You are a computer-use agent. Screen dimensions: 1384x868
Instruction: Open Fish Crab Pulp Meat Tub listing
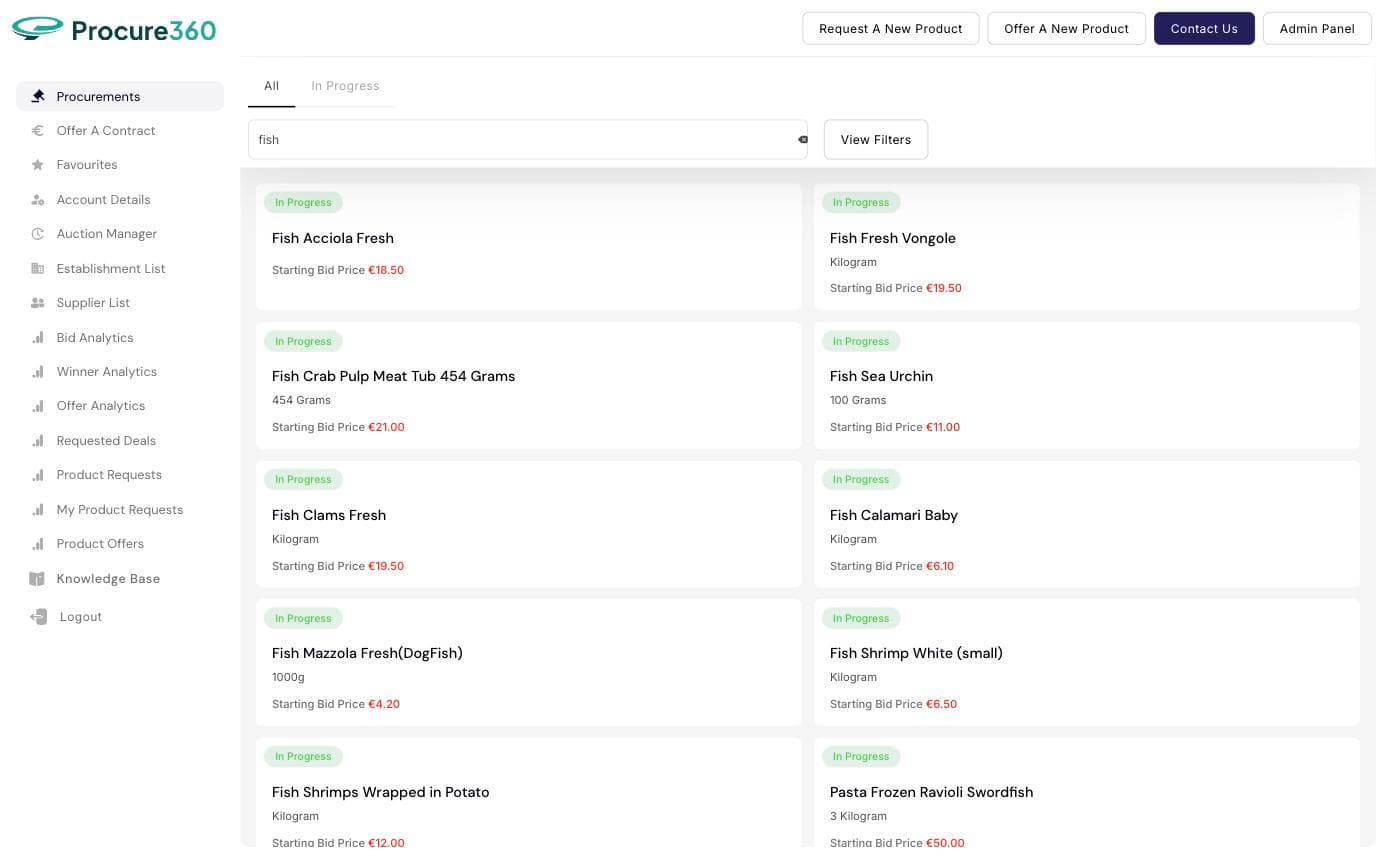[529, 385]
